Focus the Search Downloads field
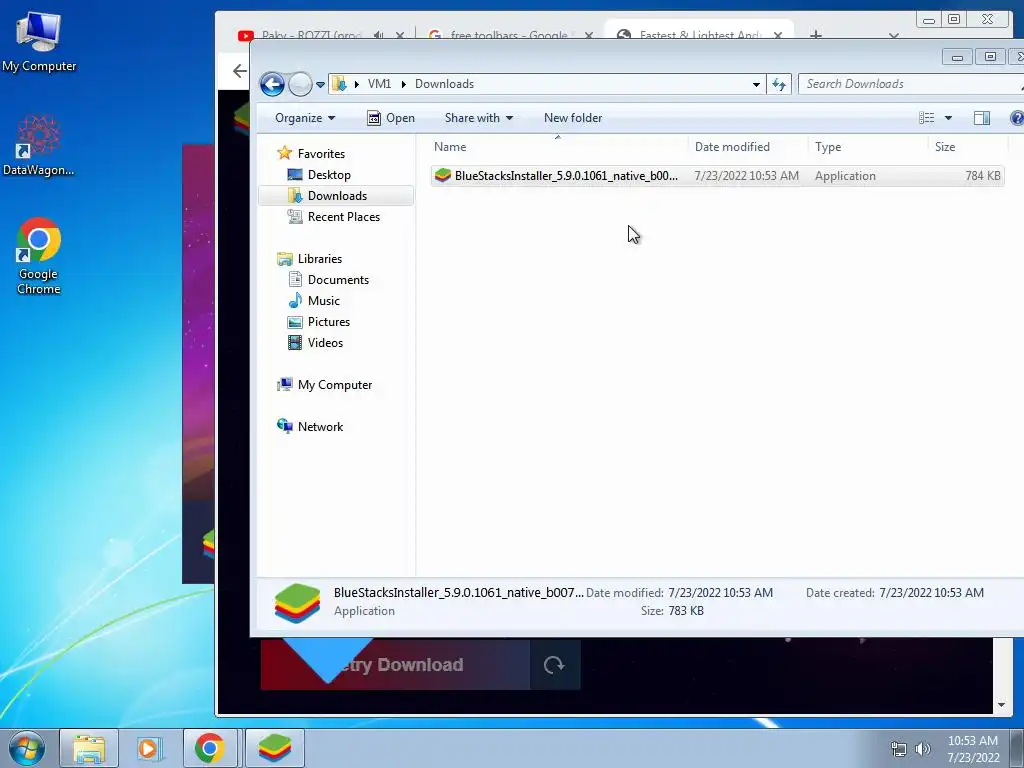The height and width of the screenshot is (768, 1024). [x=910, y=84]
